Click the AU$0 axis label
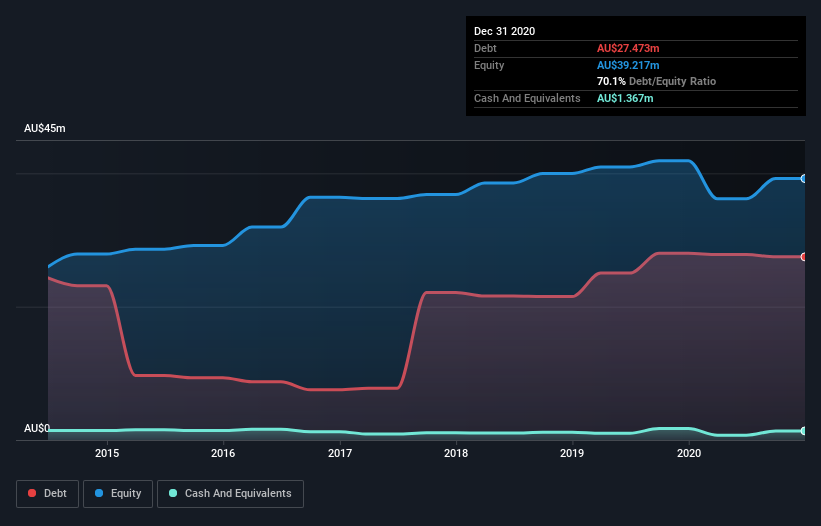This screenshot has height=526, width=821. (37, 428)
